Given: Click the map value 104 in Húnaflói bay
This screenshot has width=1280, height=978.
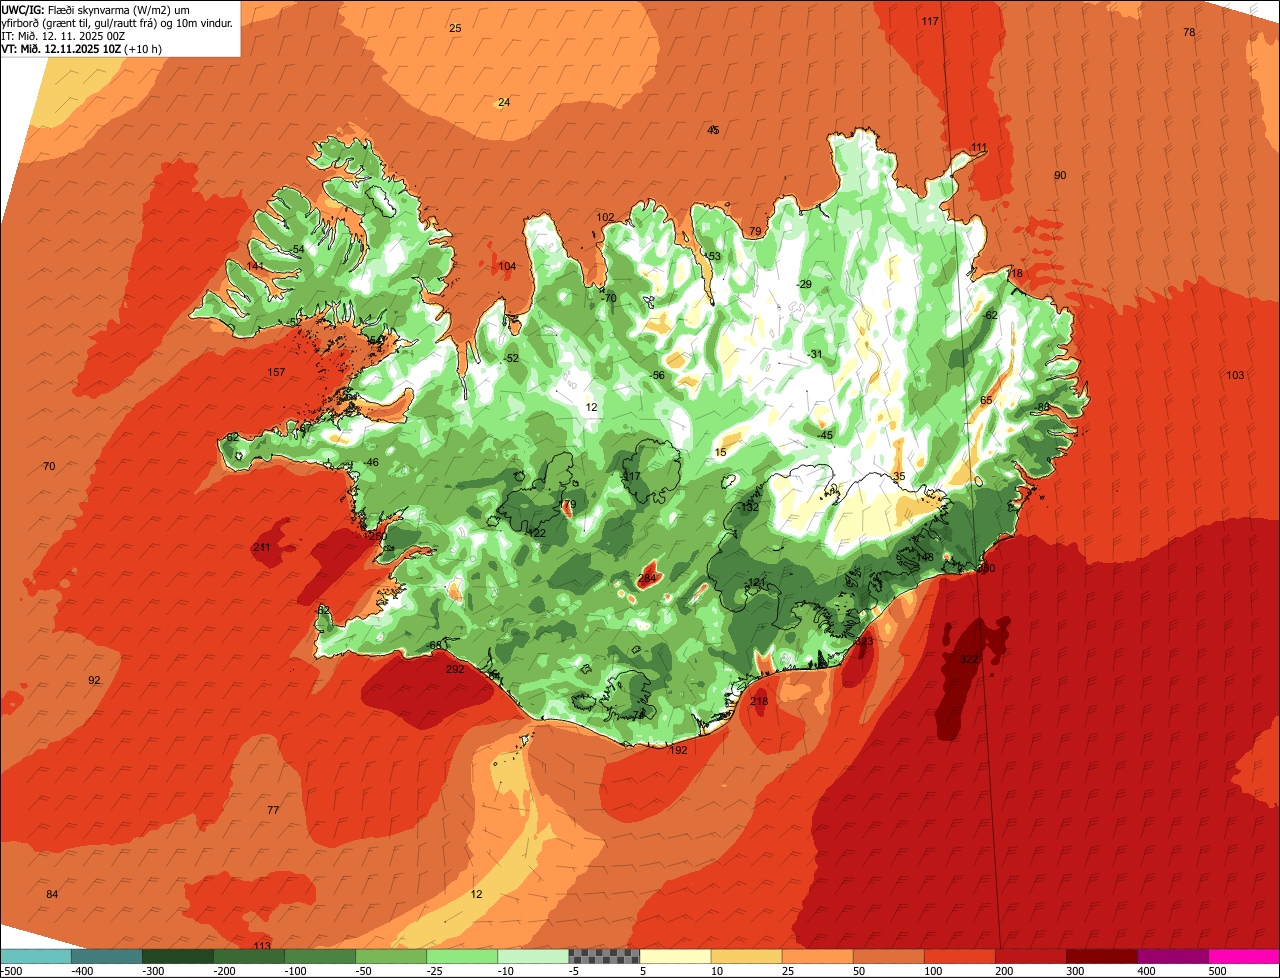Looking at the screenshot, I should pos(507,266).
